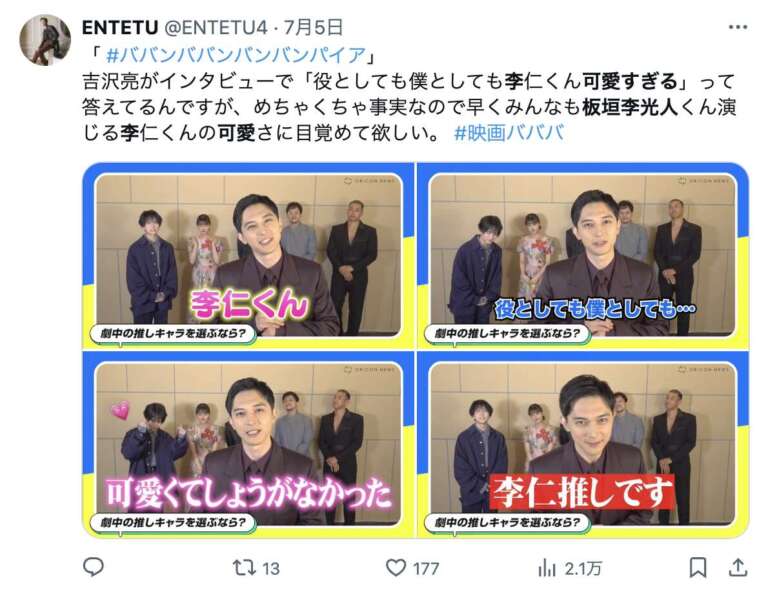The width and height of the screenshot is (768, 594).
Task: Open the ENTETU display name
Action: [x=120, y=27]
